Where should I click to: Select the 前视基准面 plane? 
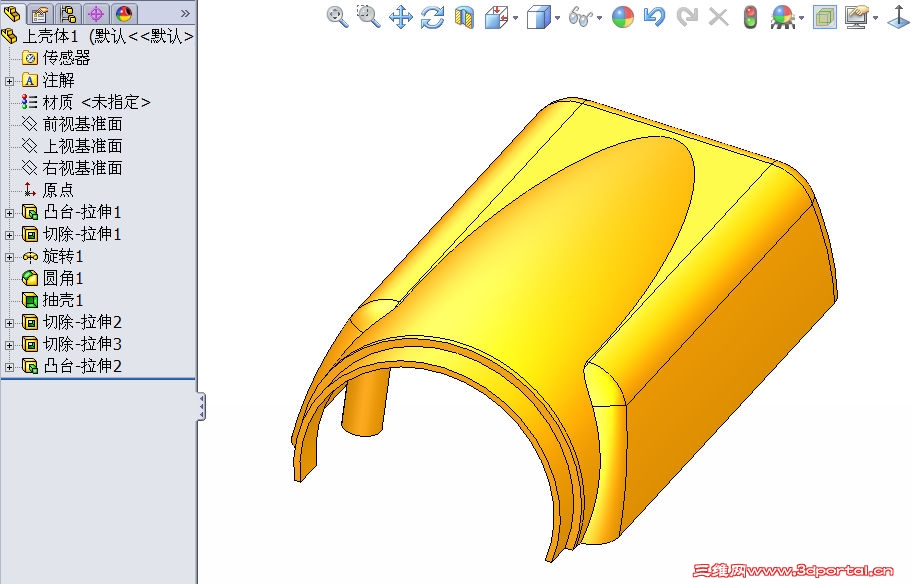point(82,124)
